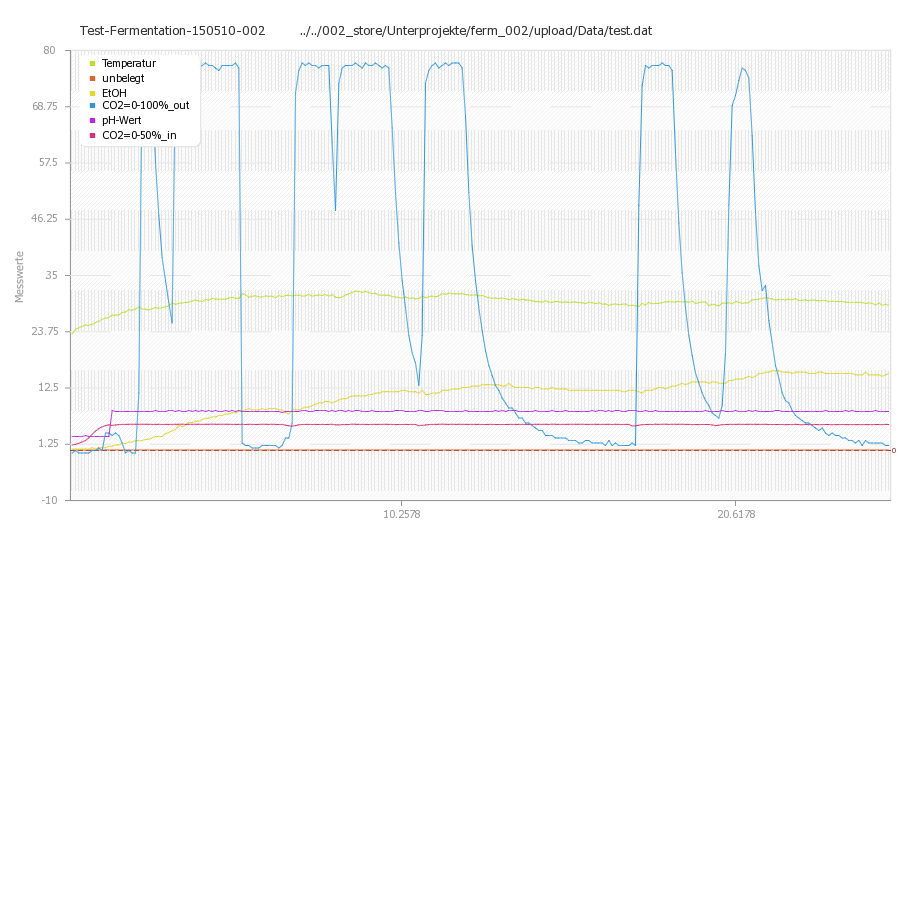Click the blue CO2=0-100%_out legend square
The height and width of the screenshot is (900, 900).
click(x=92, y=105)
